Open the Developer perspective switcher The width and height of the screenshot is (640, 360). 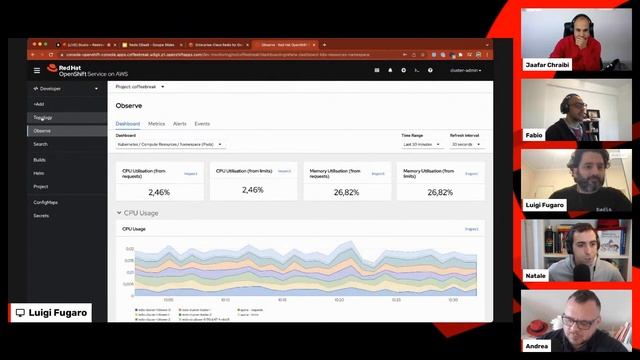pyautogui.click(x=66, y=89)
